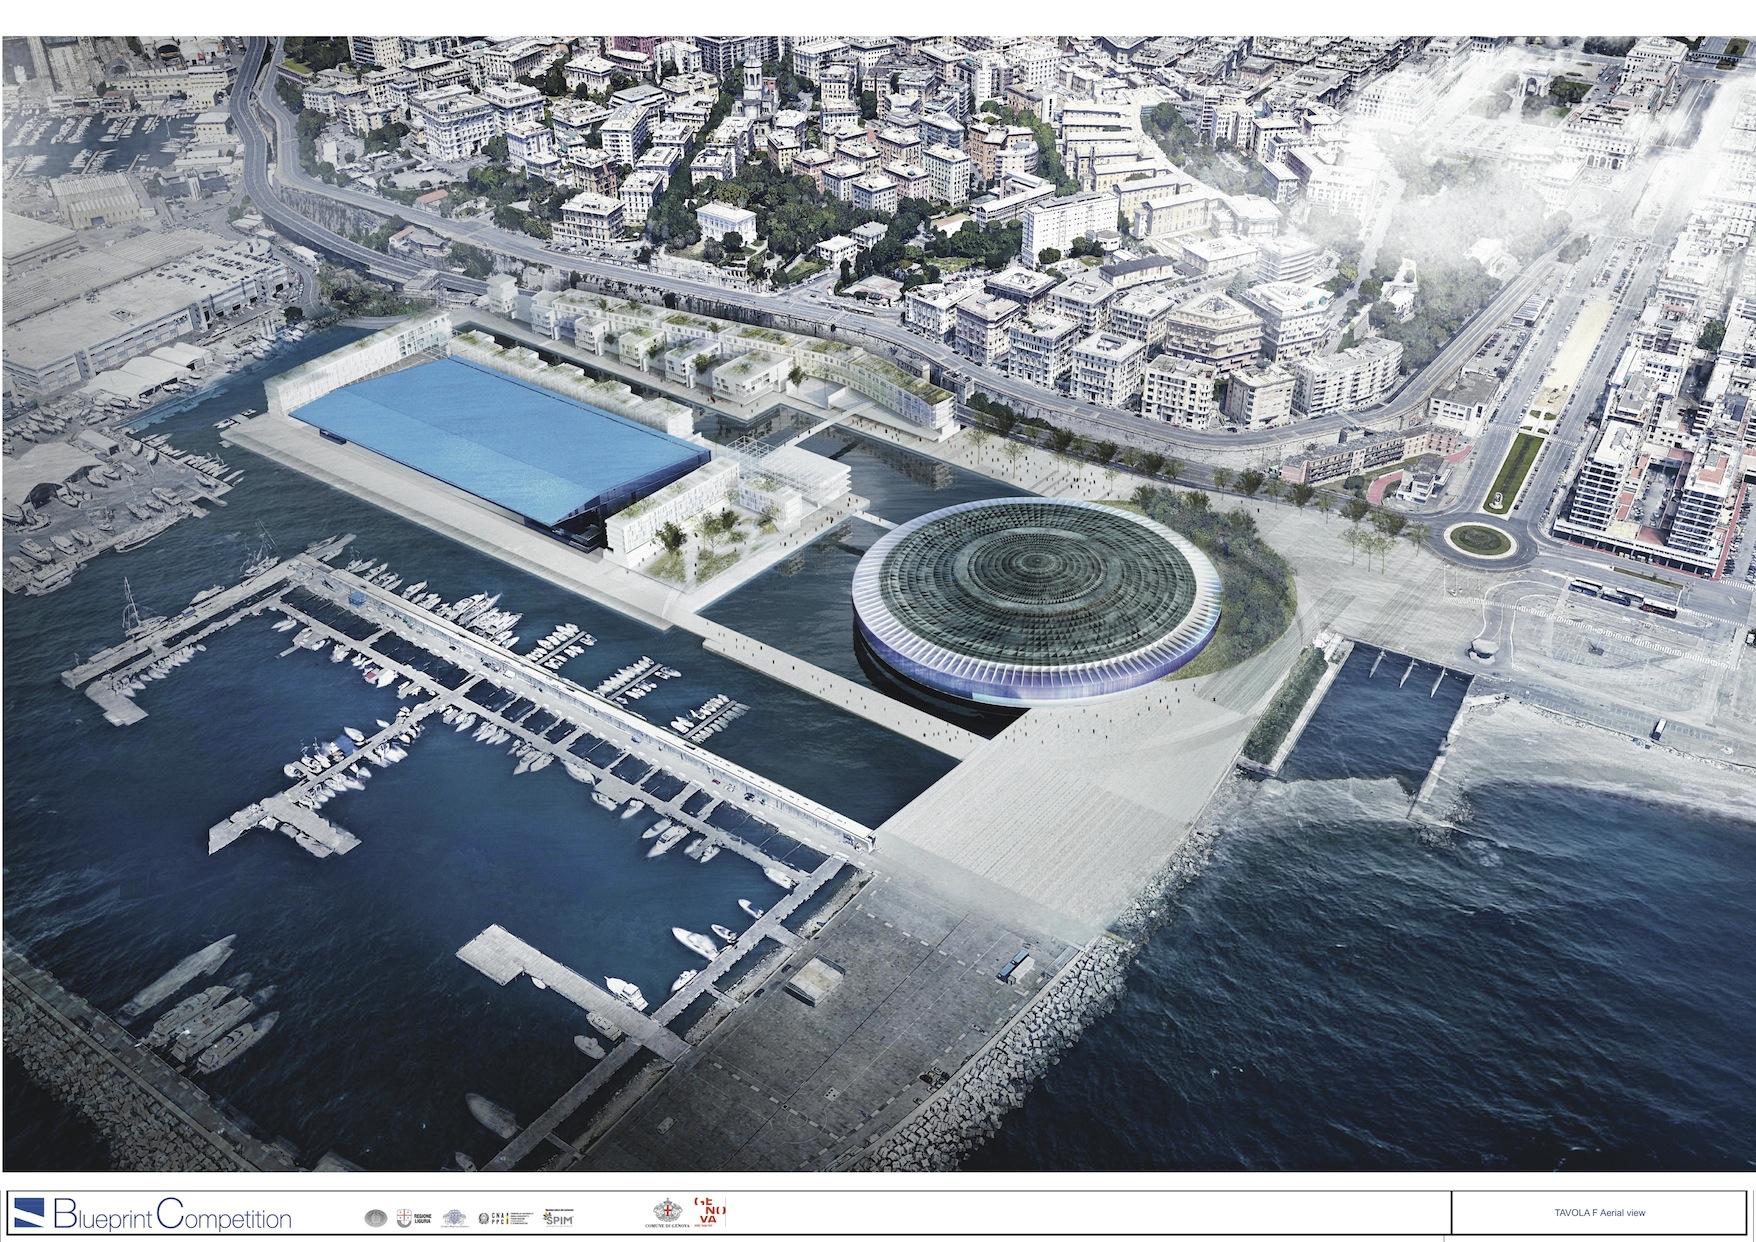Click the blue emblem beside Regione Liguria
Screen dimensions: 1756x1242
pyautogui.click(x=455, y=1217)
